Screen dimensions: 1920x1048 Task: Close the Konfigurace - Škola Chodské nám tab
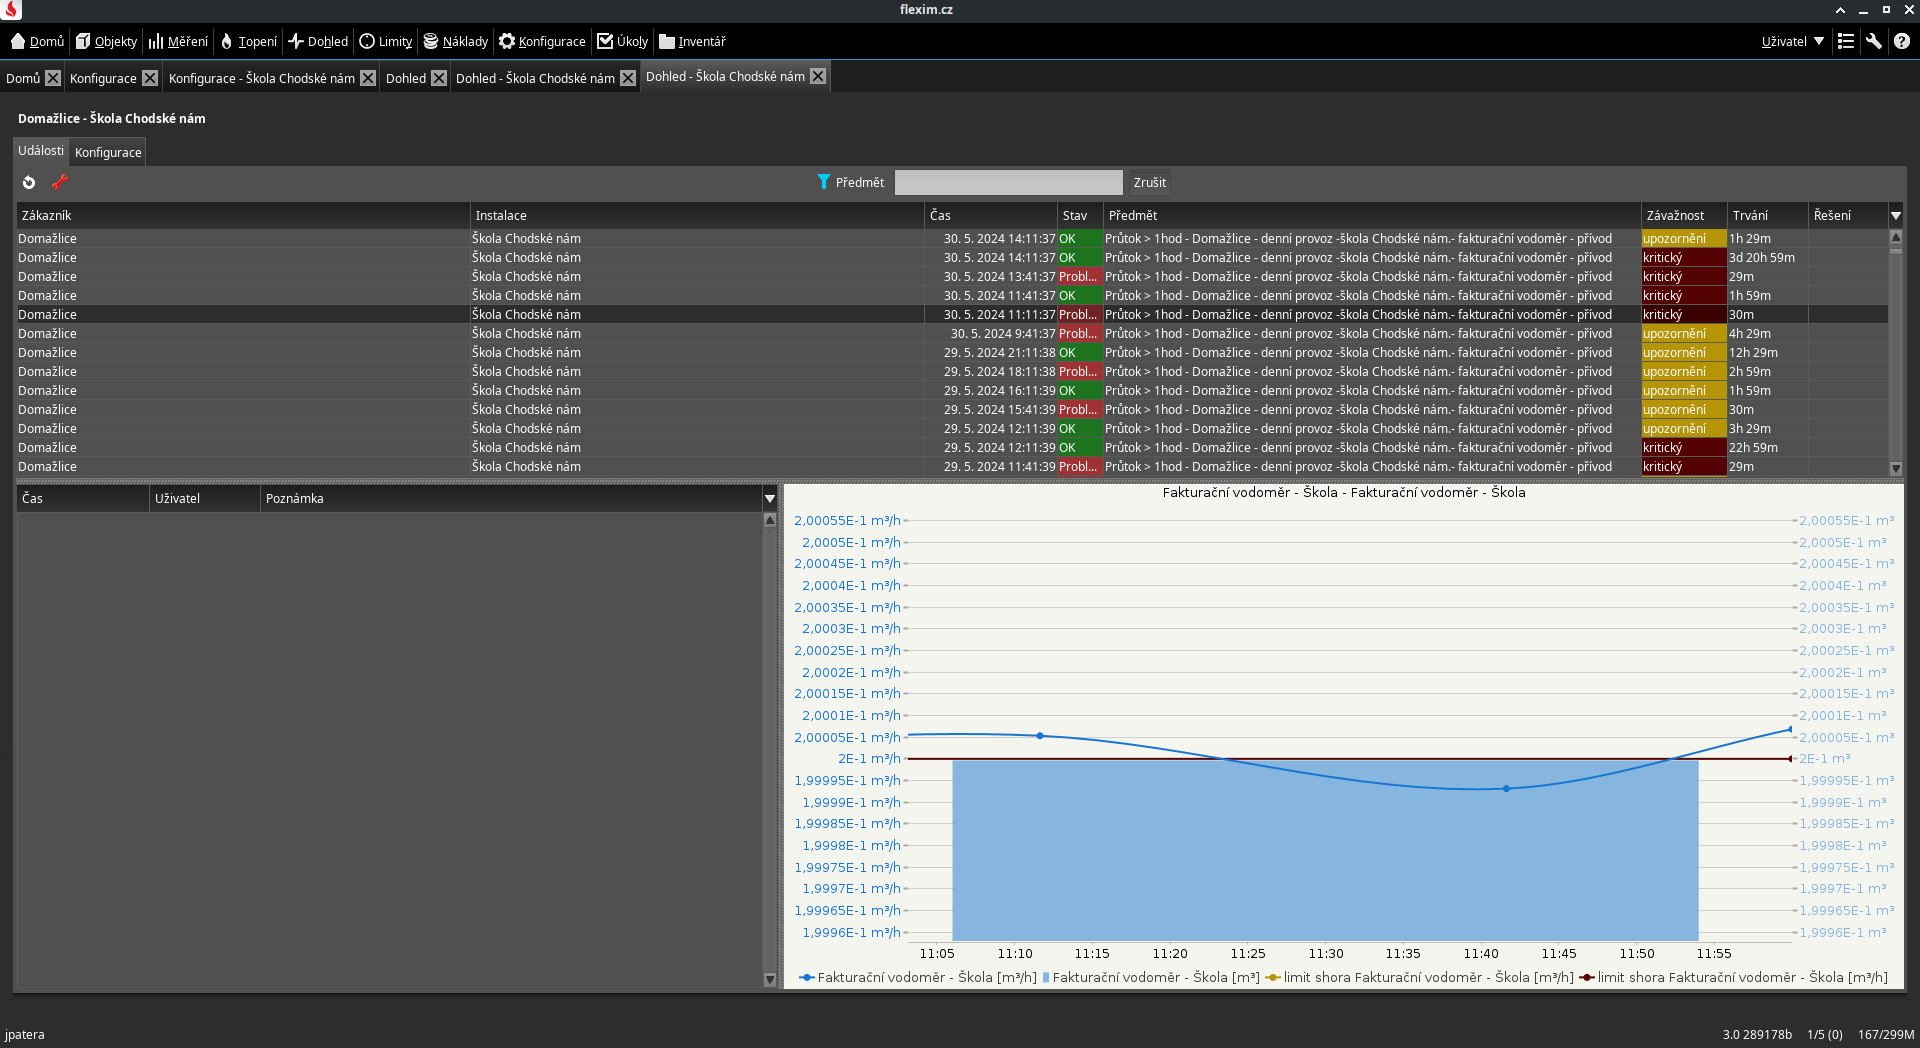(x=368, y=78)
